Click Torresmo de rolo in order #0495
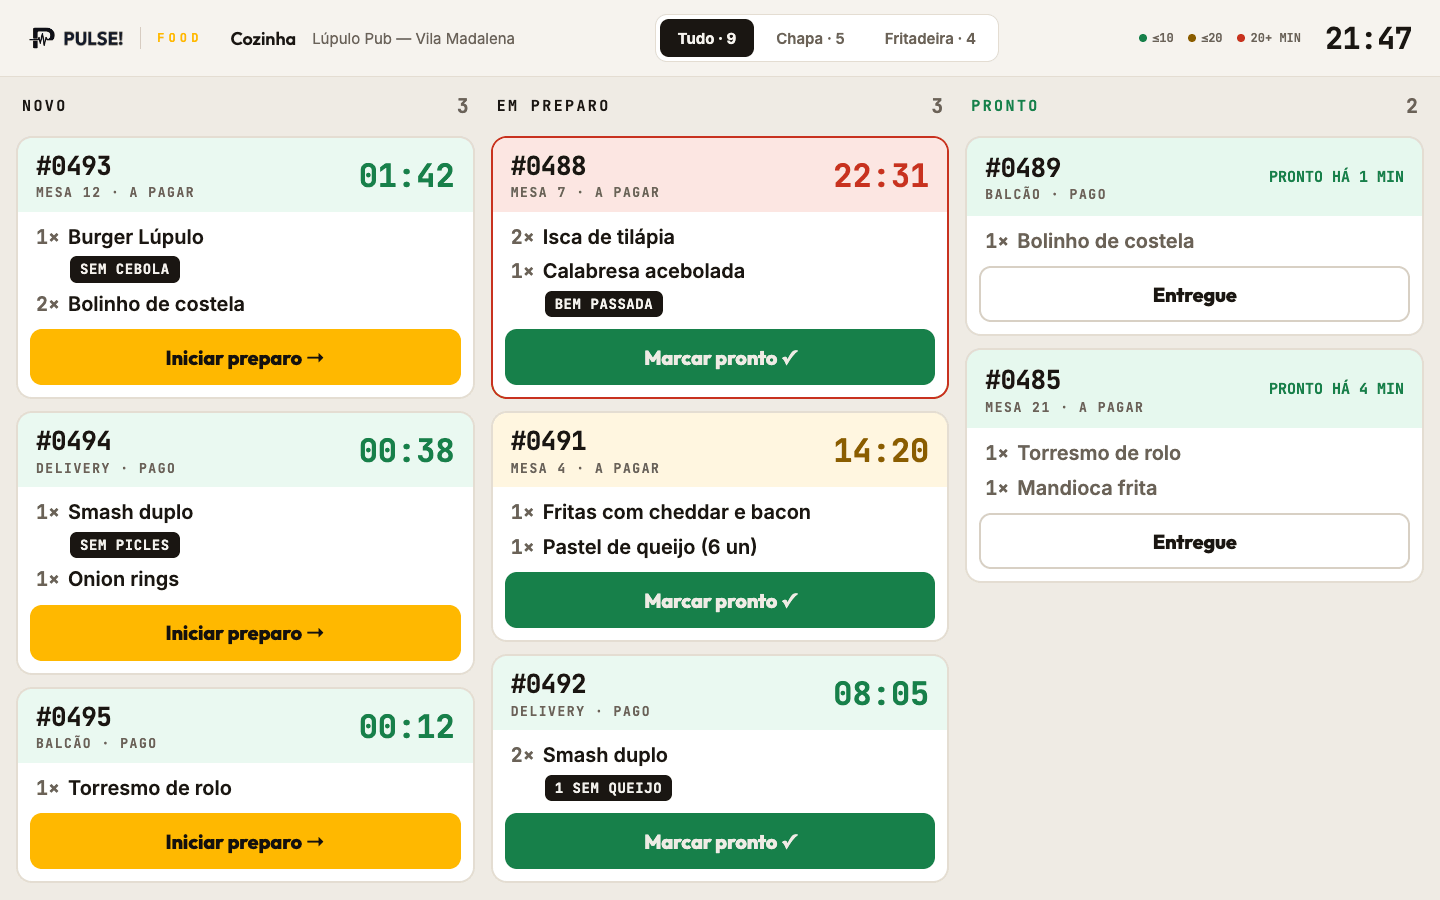 pyautogui.click(x=150, y=788)
